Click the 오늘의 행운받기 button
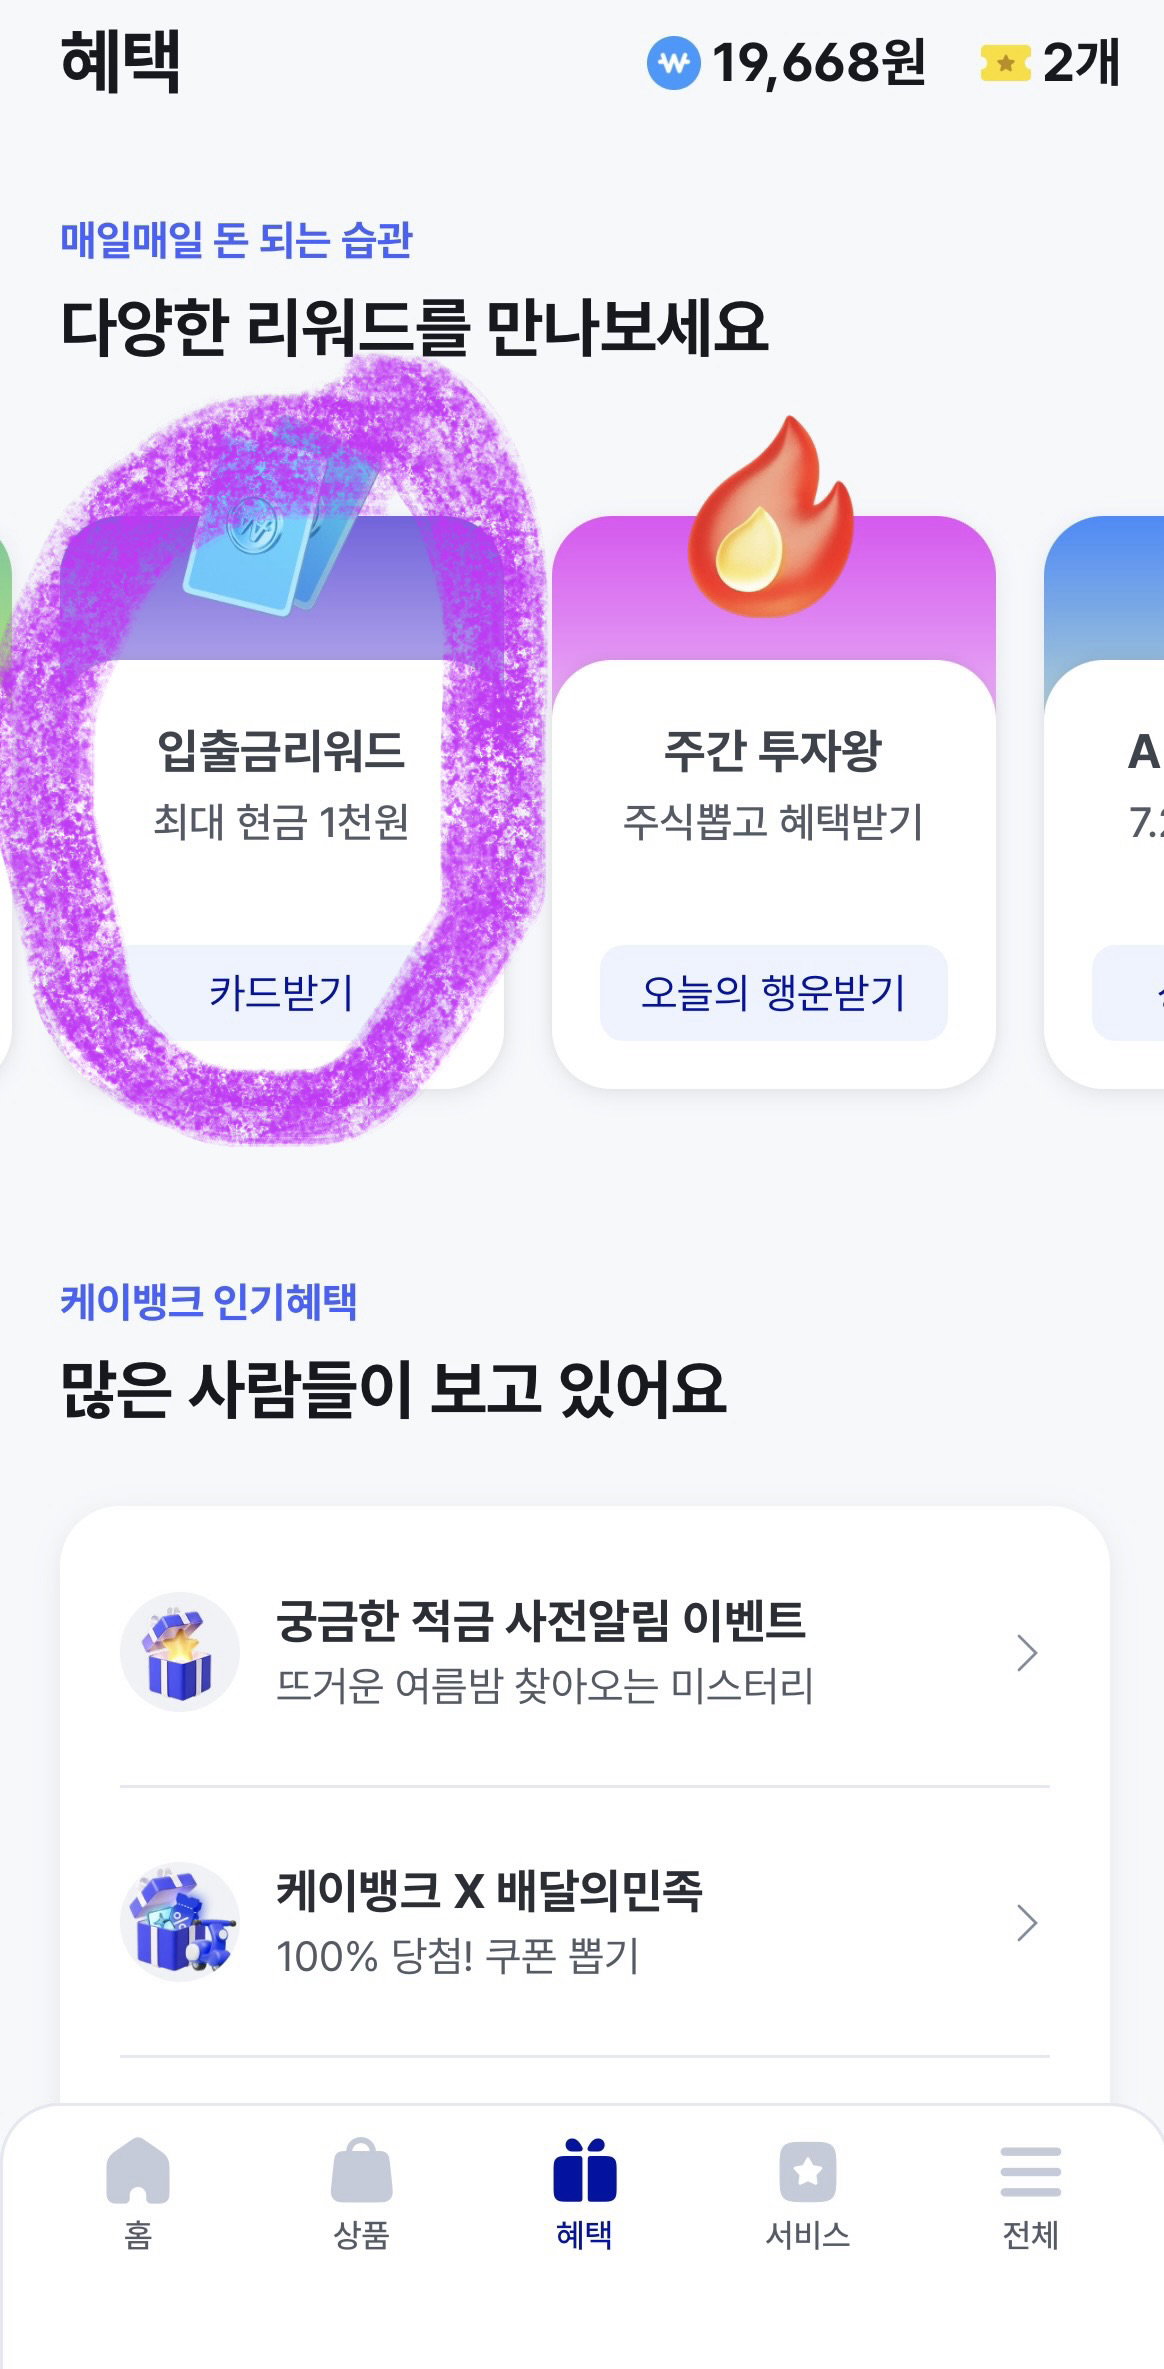Screen dimensions: 1164x2369 [773, 993]
